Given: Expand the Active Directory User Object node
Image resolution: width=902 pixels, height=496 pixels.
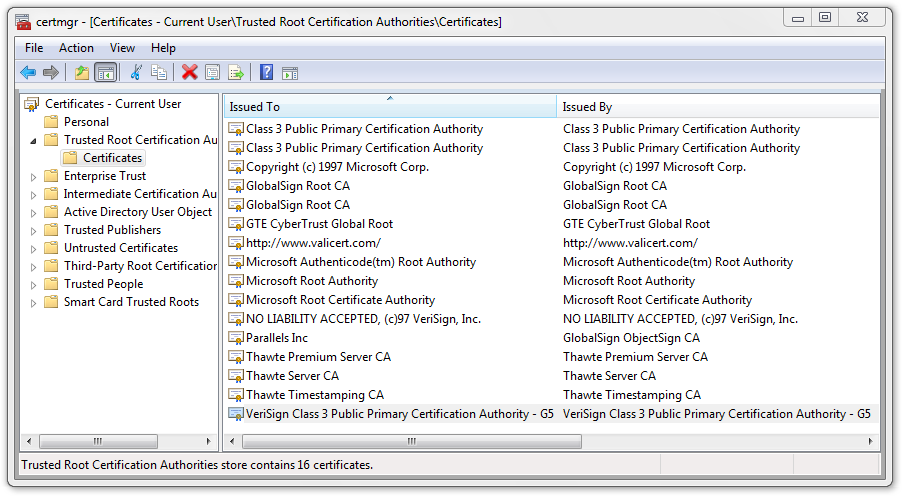Looking at the screenshot, I should coord(33,213).
